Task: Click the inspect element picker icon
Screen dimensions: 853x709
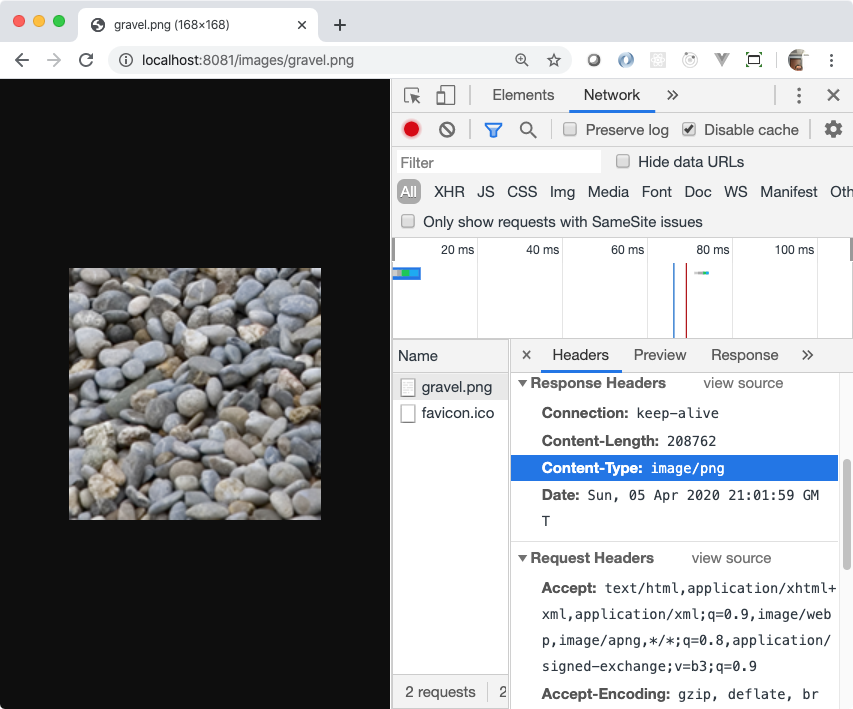Action: pyautogui.click(x=412, y=96)
